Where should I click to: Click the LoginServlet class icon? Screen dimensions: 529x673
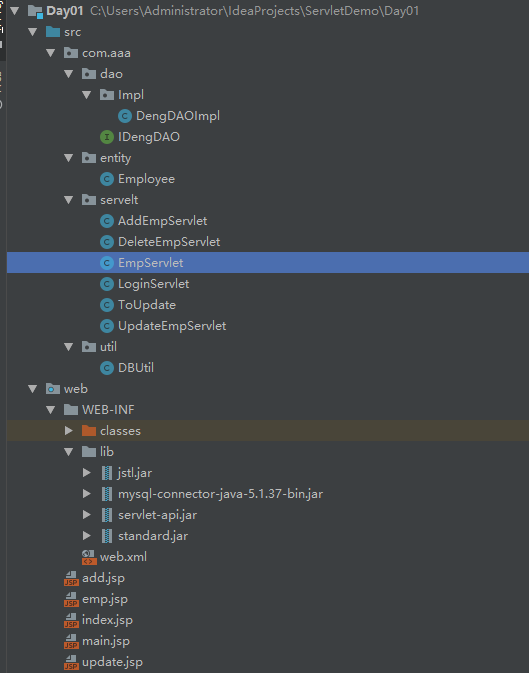107,284
